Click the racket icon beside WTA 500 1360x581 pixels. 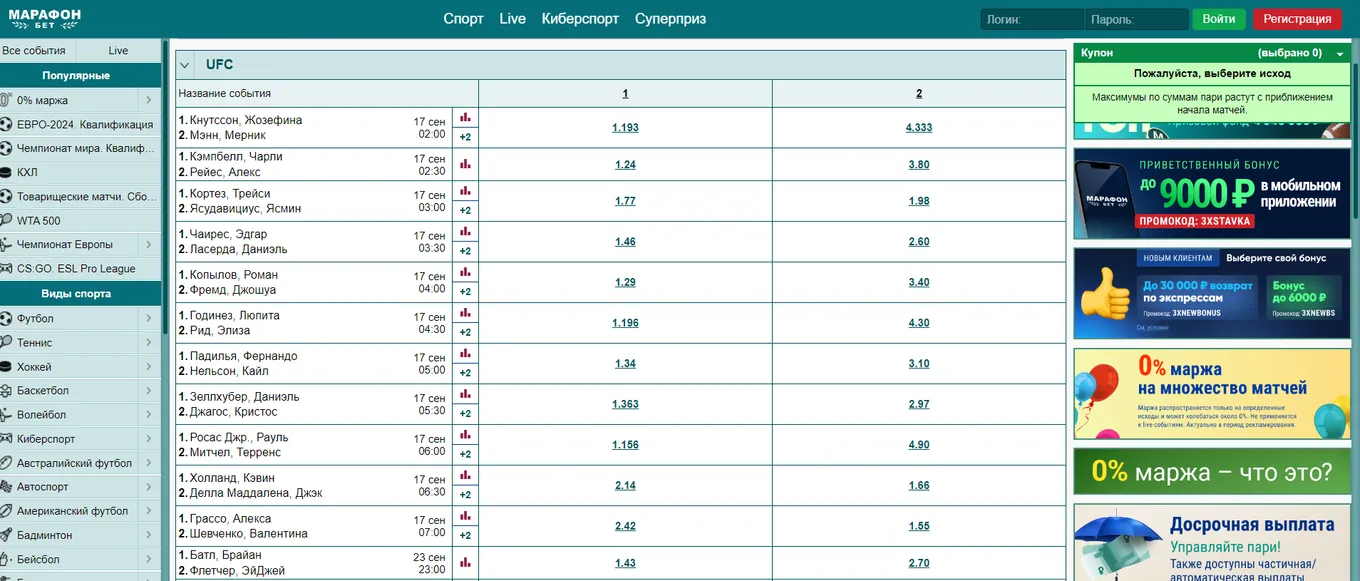[6, 221]
